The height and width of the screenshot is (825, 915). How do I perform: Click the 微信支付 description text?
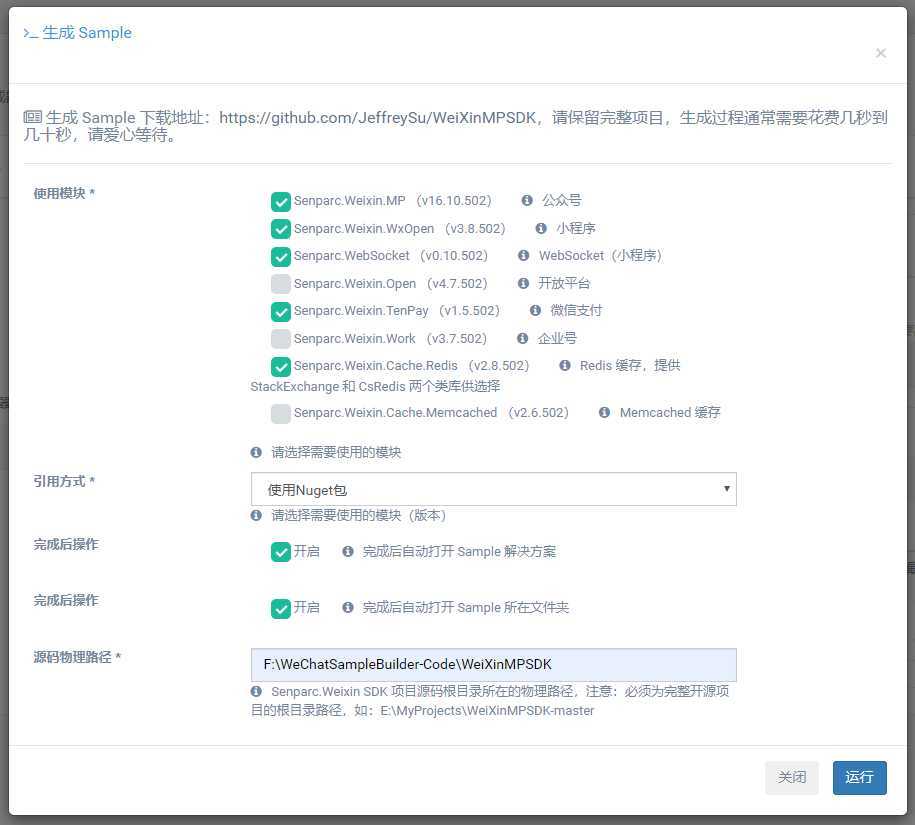(x=576, y=310)
